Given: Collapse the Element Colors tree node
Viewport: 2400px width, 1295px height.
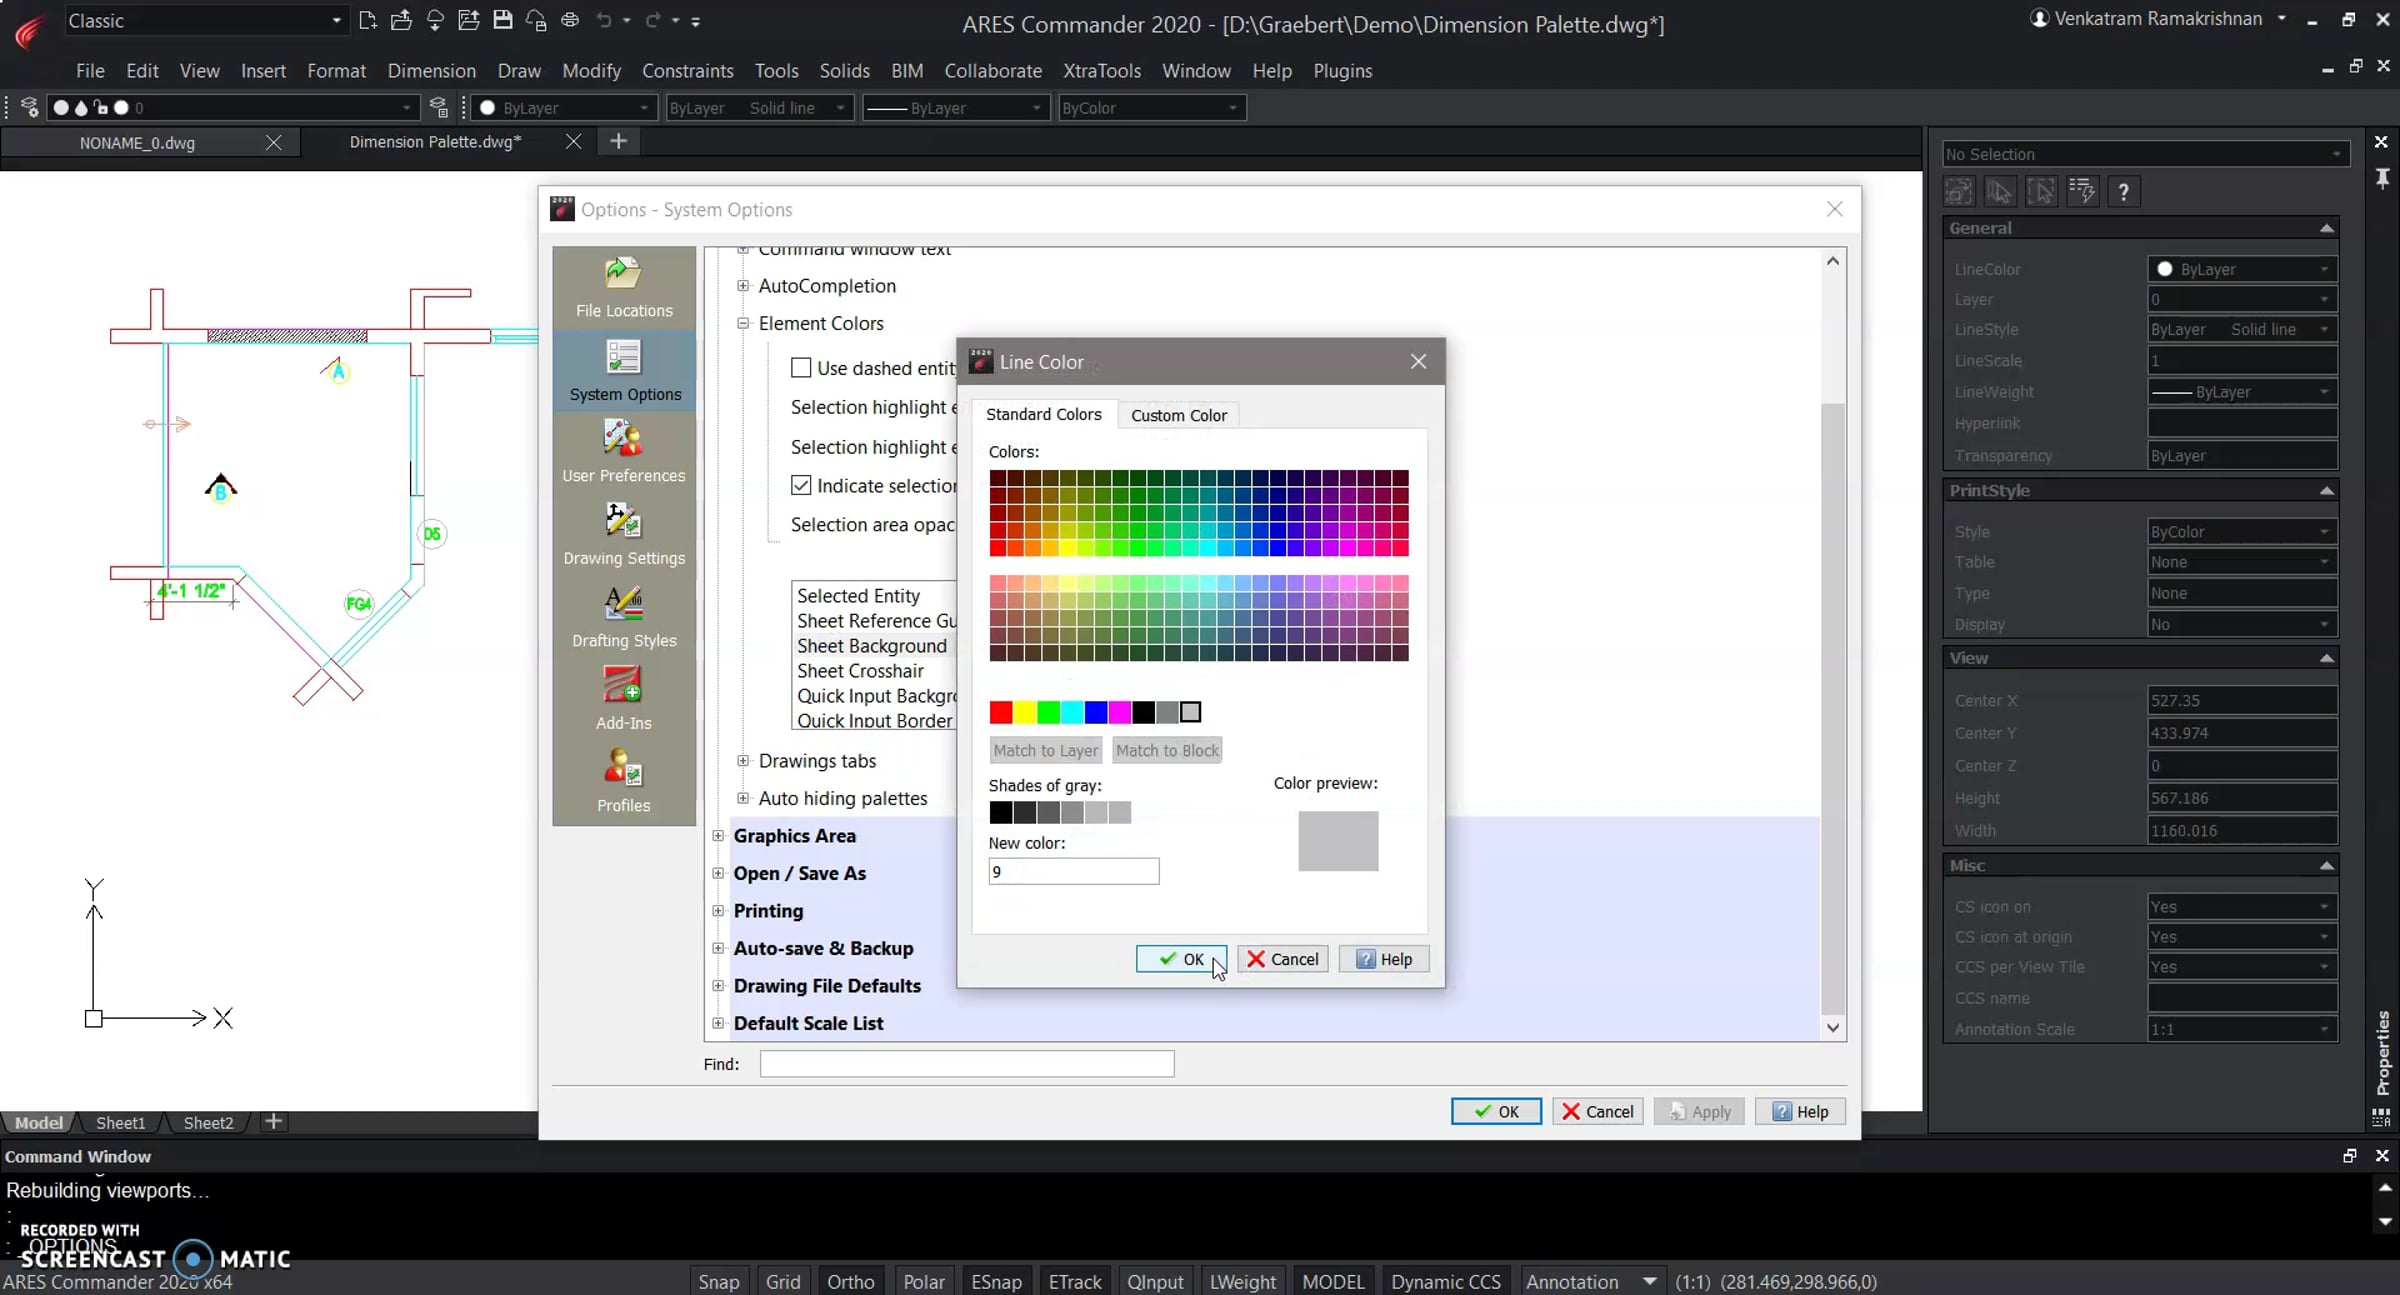Looking at the screenshot, I should coord(743,323).
